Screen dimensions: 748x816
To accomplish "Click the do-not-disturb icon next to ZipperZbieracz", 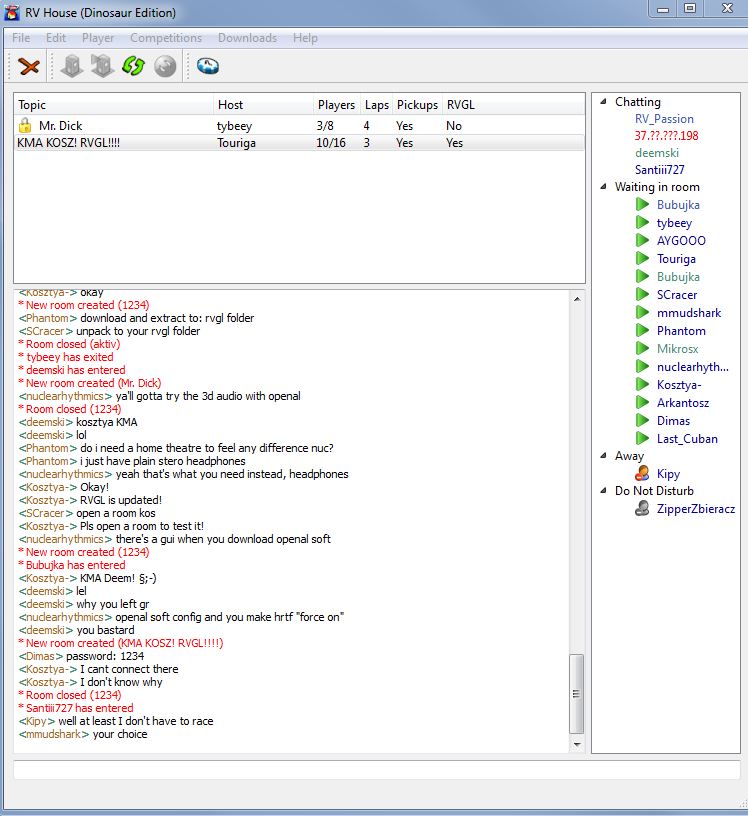I will [642, 508].
